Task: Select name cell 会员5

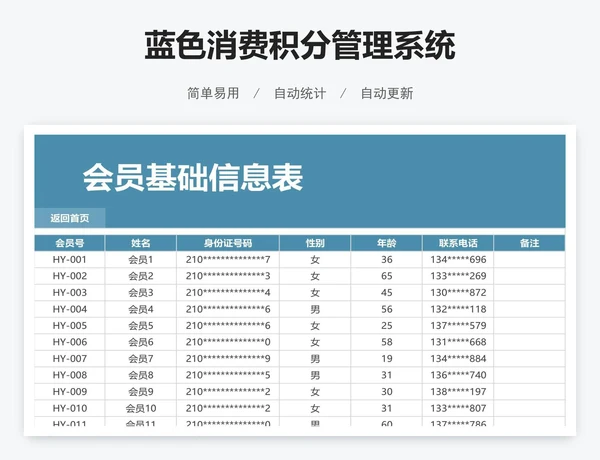Action: (141, 325)
